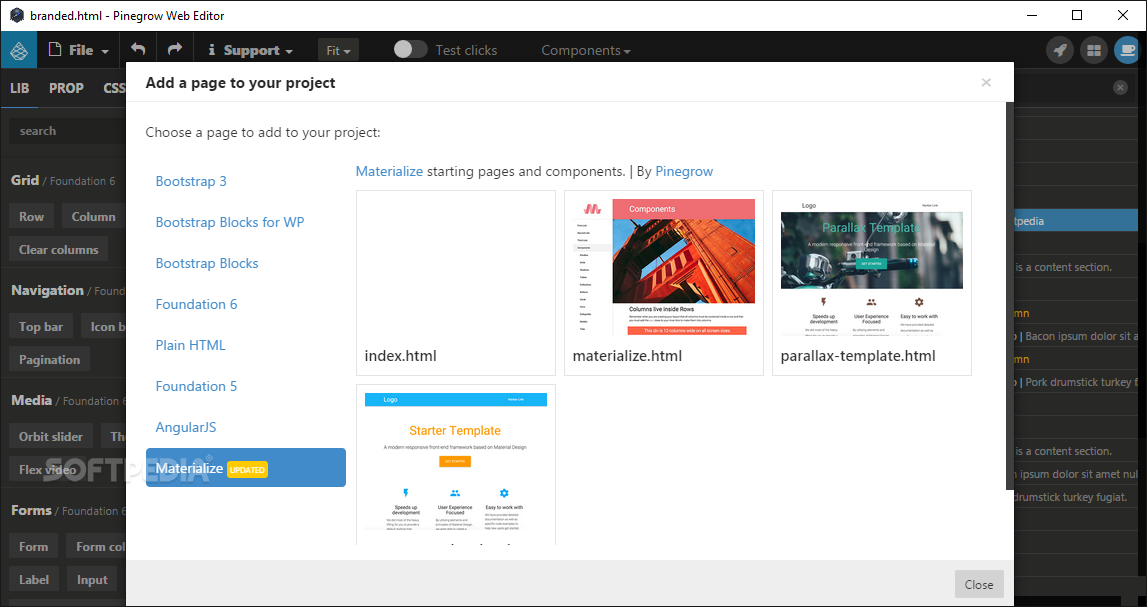This screenshot has width=1147, height=607.
Task: Open the Support dropdown menu
Action: tap(250, 50)
